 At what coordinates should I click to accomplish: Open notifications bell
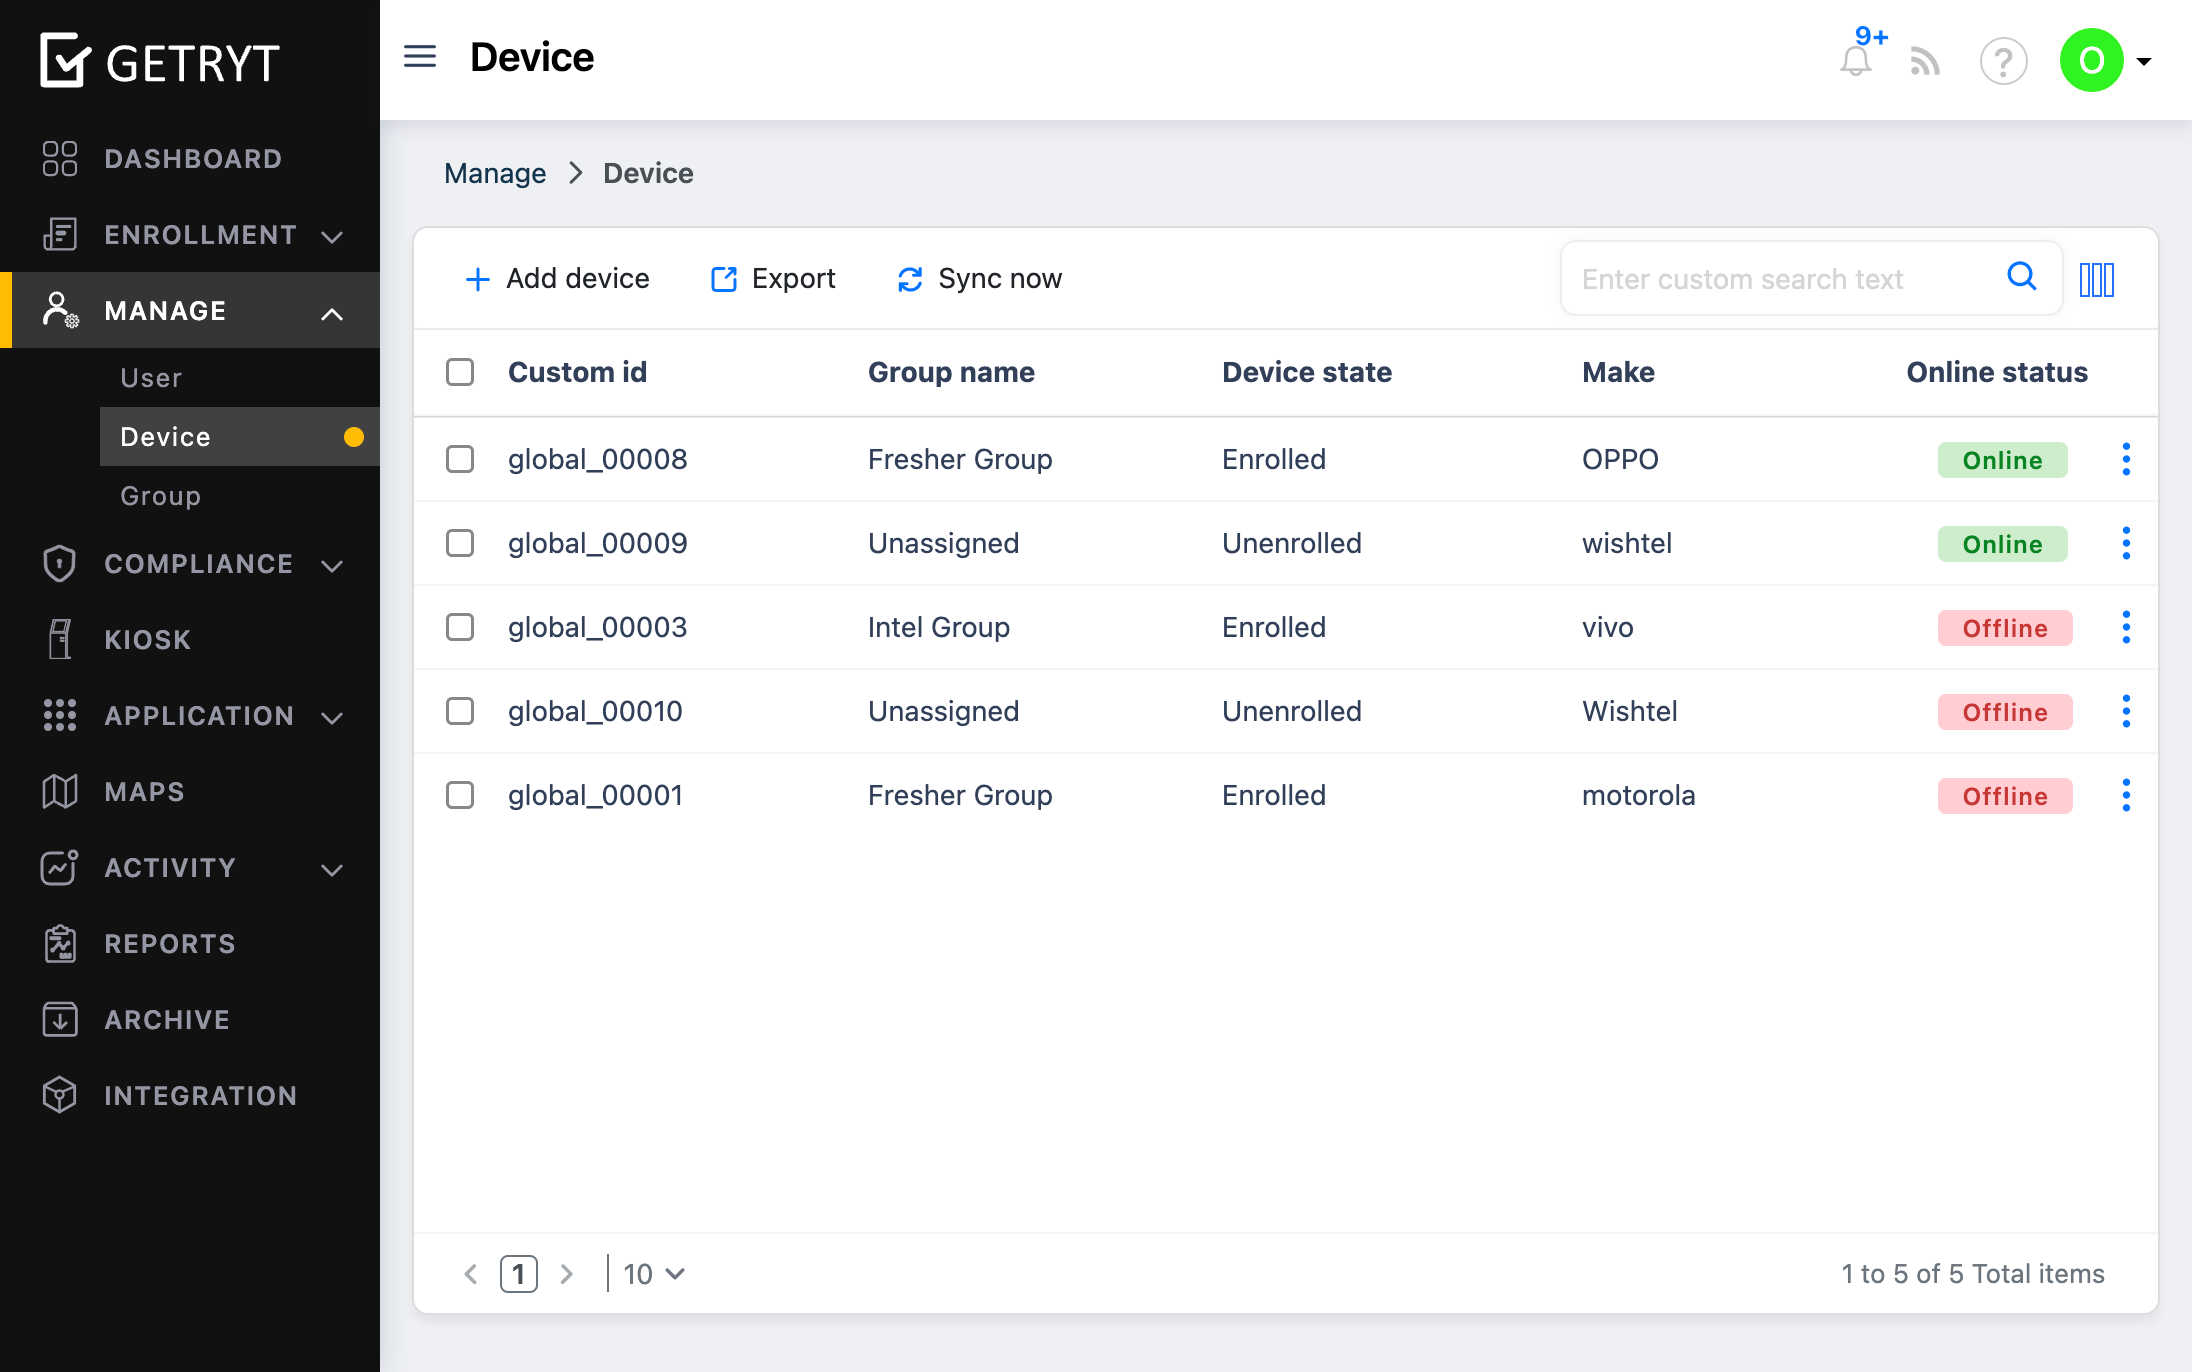[x=1856, y=61]
